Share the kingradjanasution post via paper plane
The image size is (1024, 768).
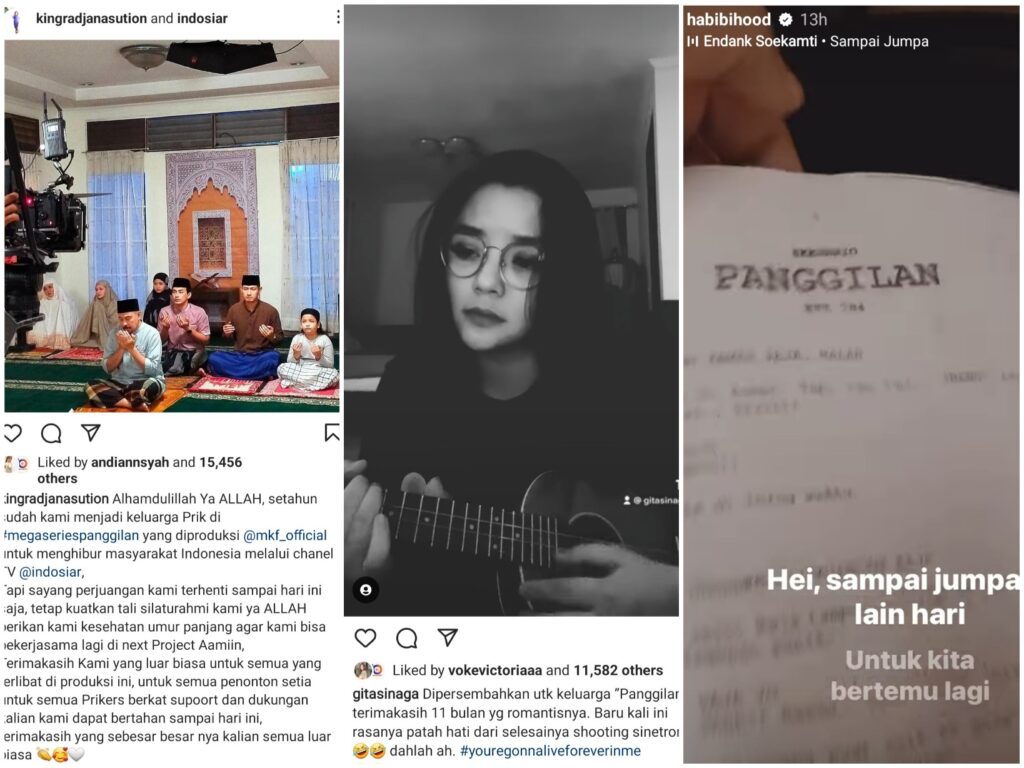pyautogui.click(x=90, y=432)
